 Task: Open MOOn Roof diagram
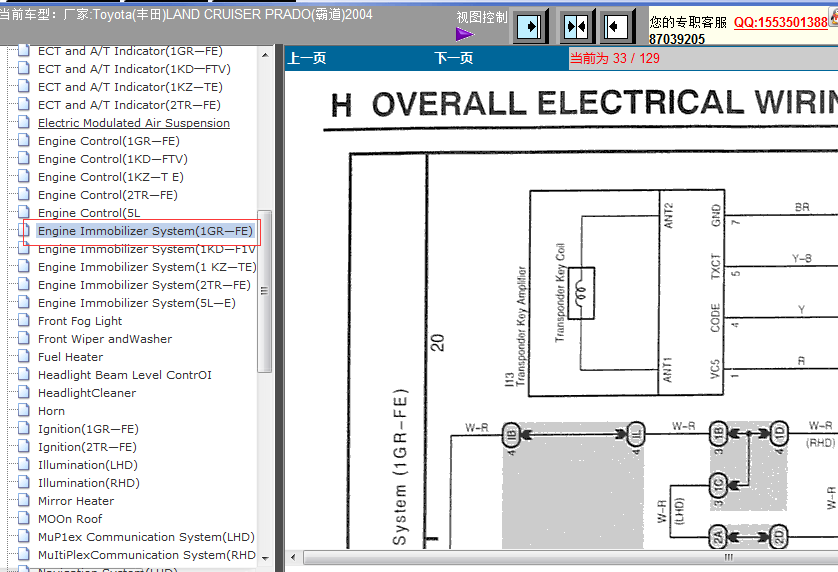click(70, 519)
